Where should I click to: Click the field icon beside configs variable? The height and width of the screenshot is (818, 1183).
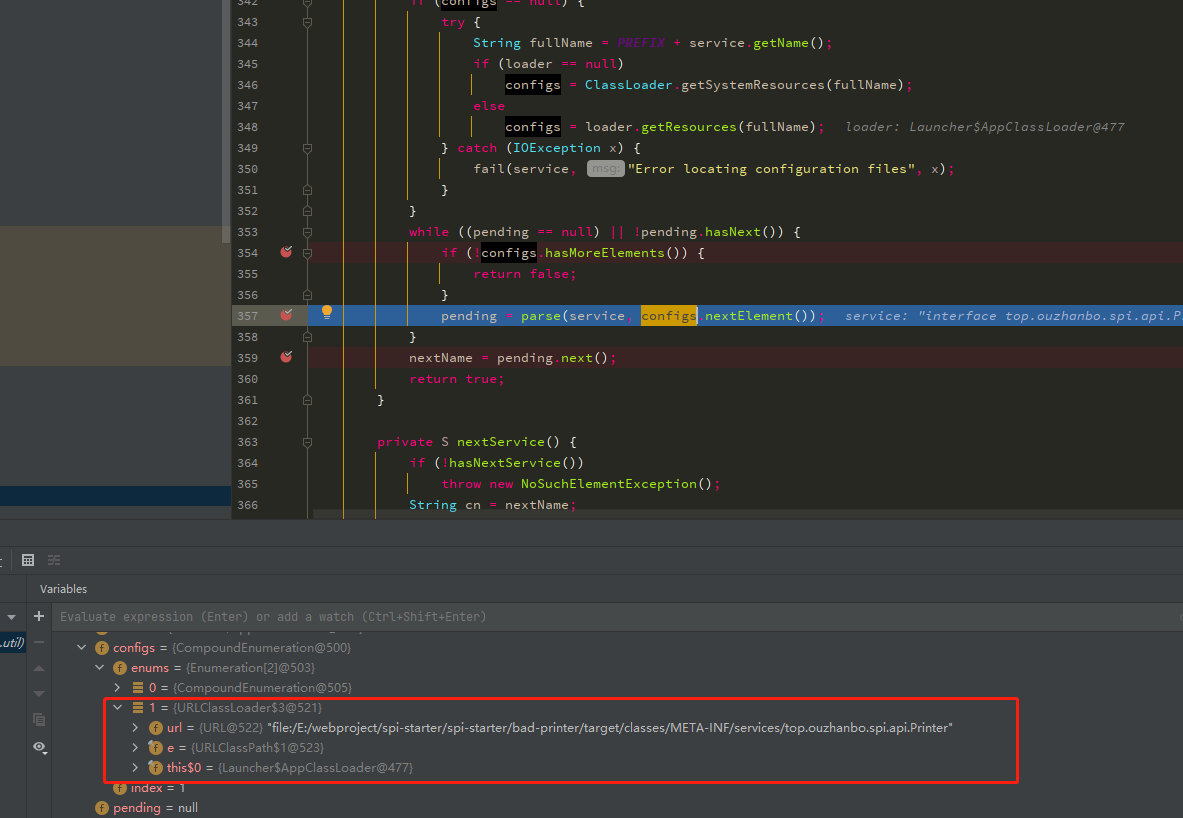(102, 647)
